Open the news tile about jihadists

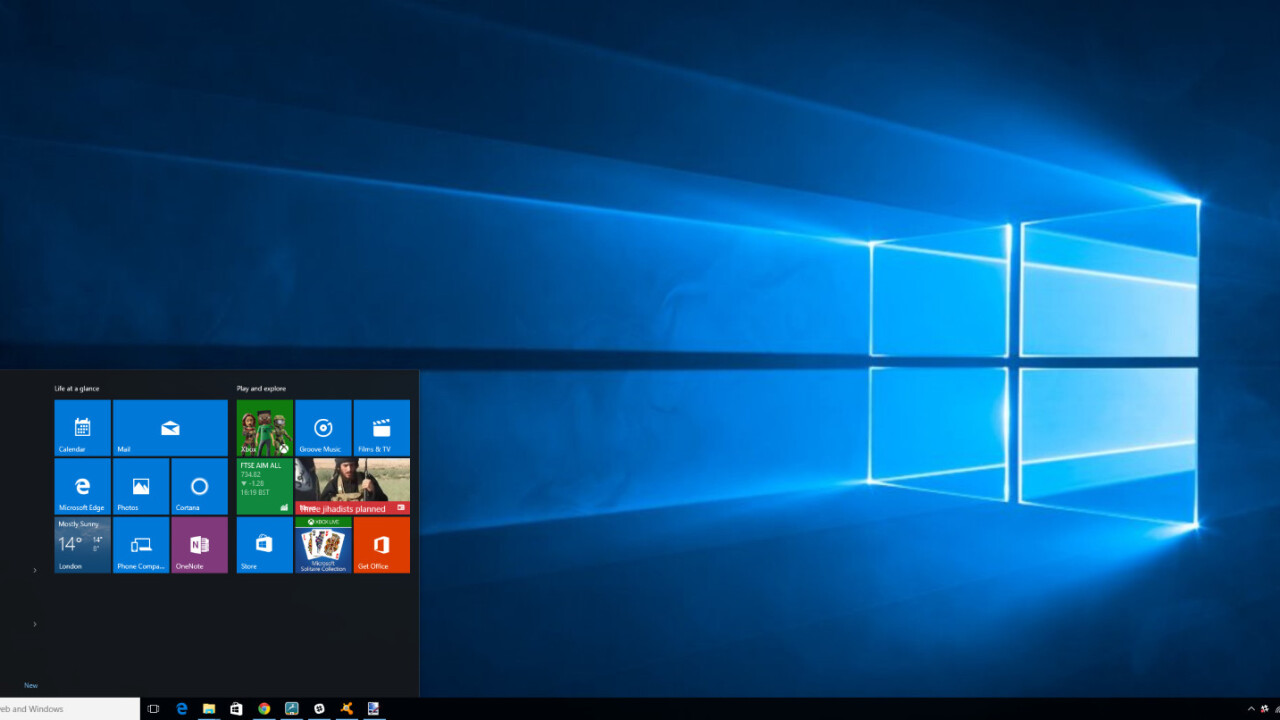352,486
